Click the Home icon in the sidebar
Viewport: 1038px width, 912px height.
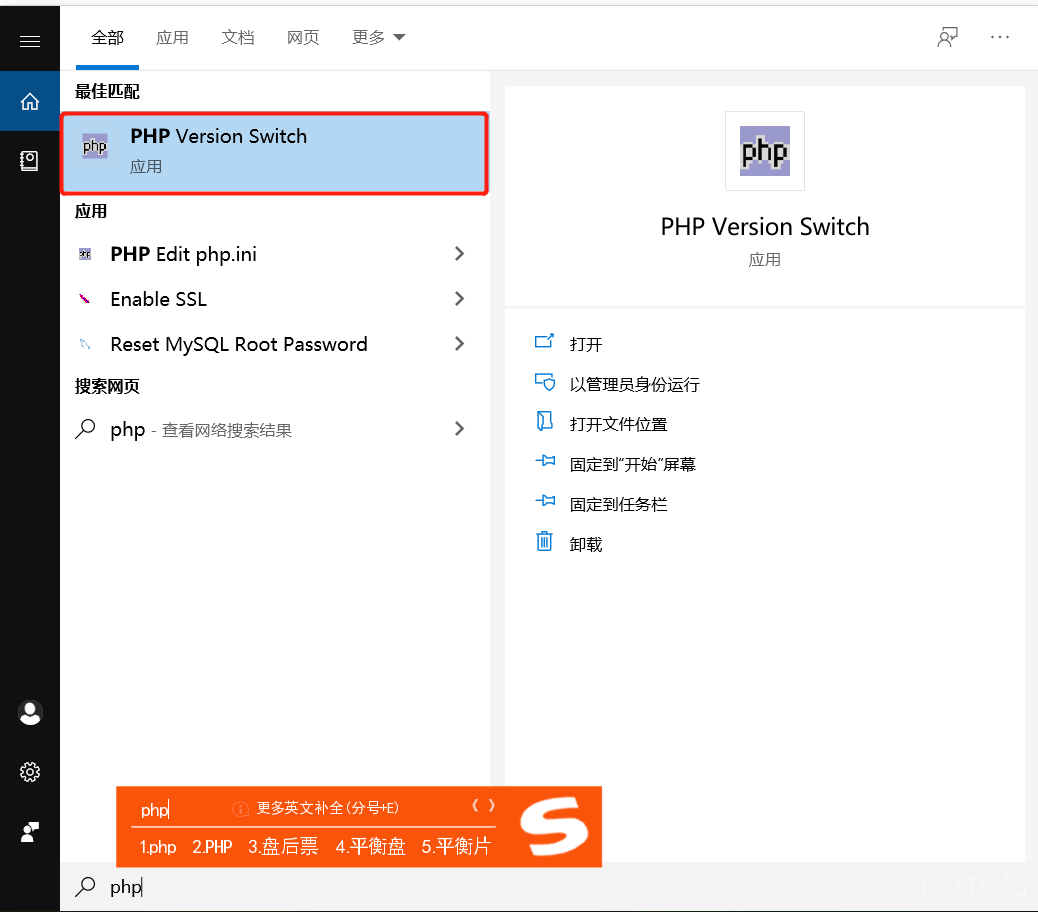[30, 101]
